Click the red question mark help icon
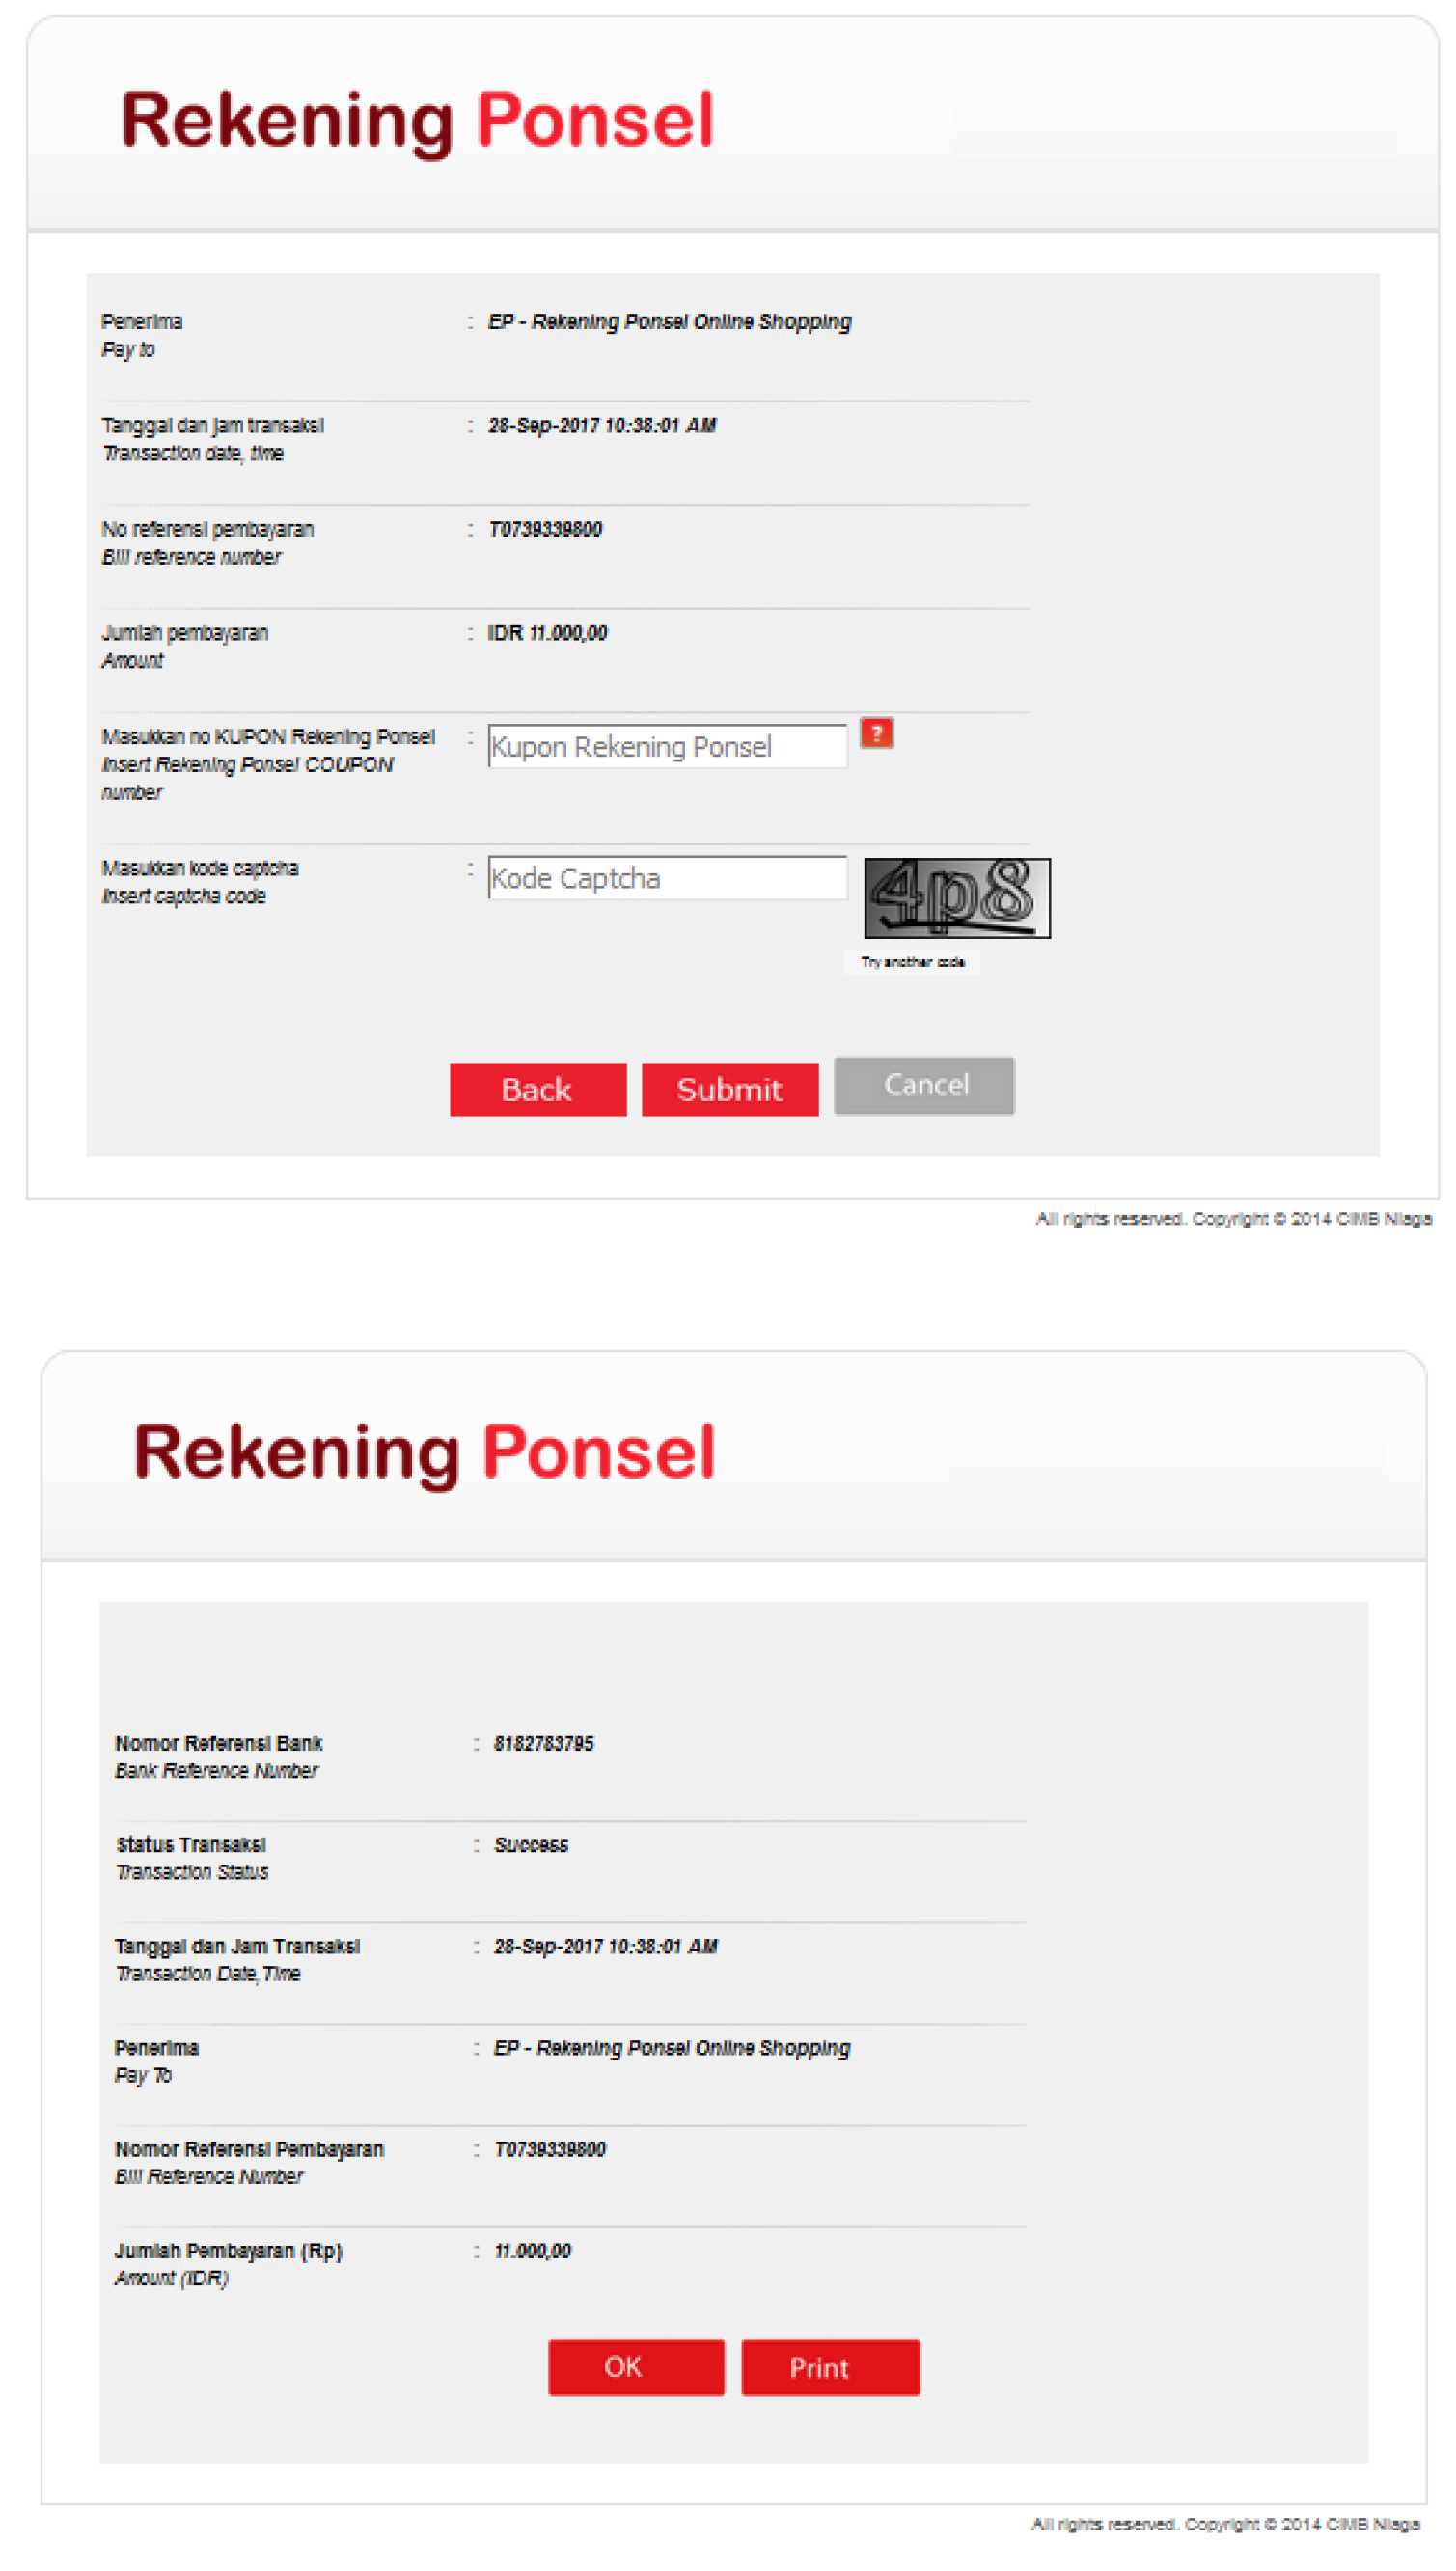1456x2571 pixels. point(876,733)
